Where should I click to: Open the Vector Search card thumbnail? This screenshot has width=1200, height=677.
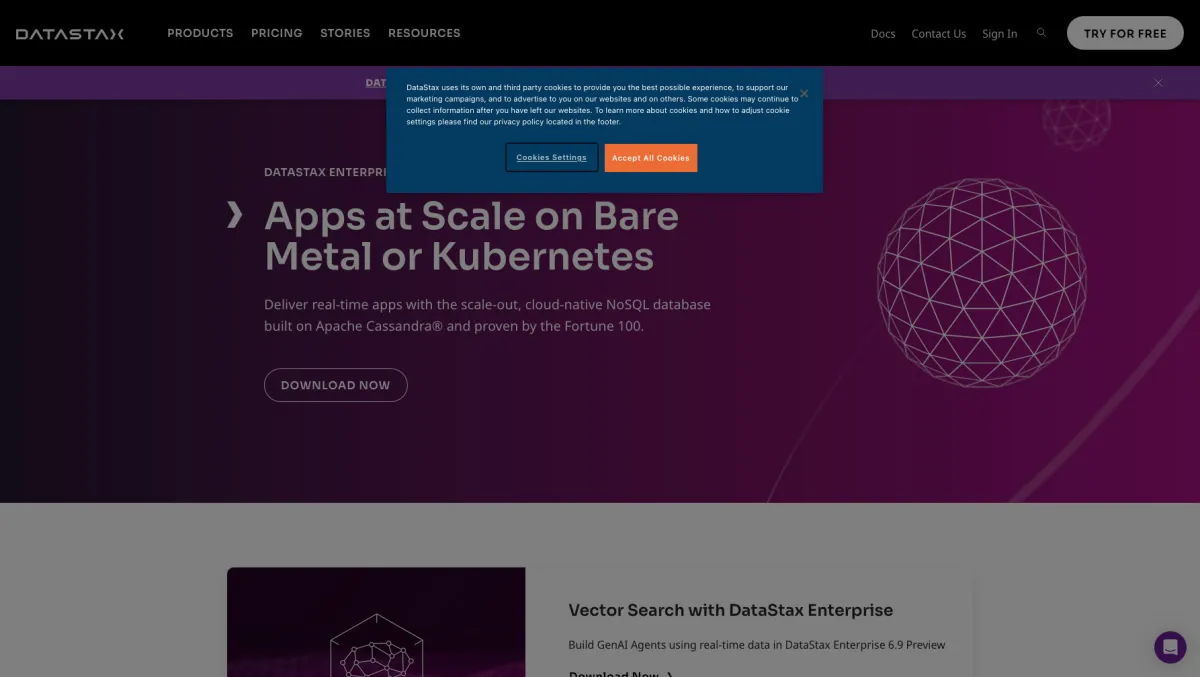(376, 622)
